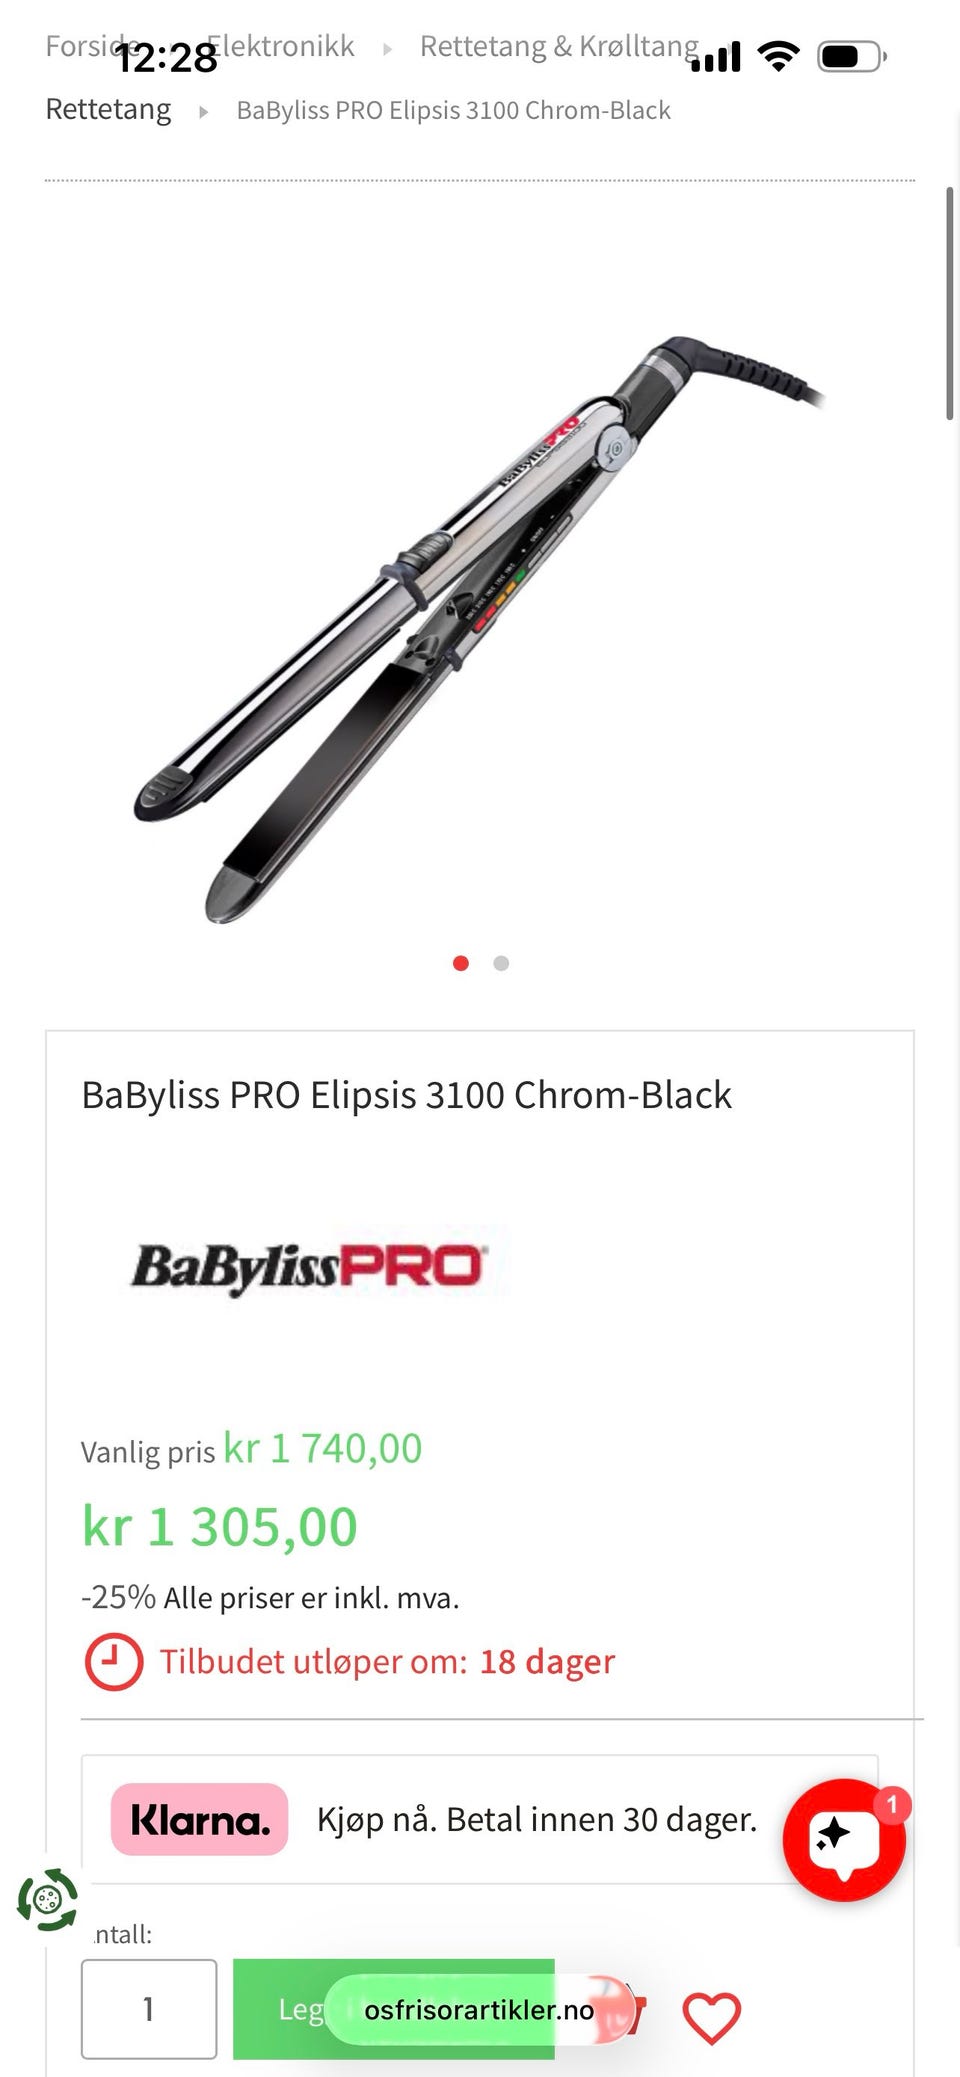
Task: Add product to wishlist with heart icon
Action: point(711,2017)
